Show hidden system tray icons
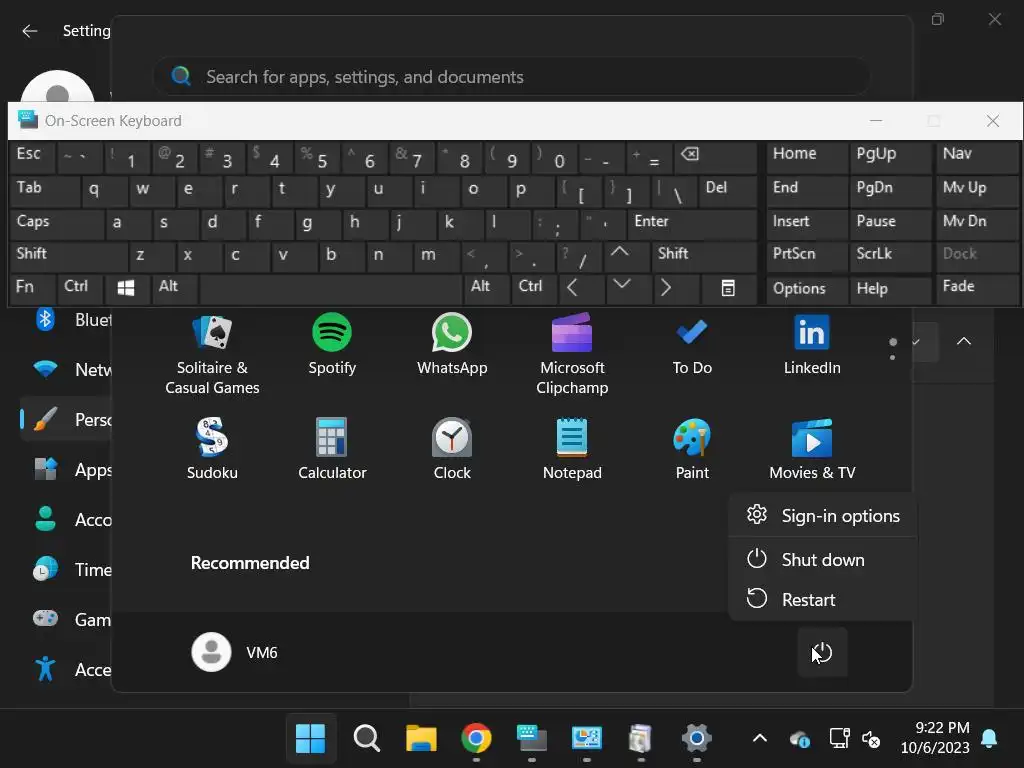The image size is (1024, 768). [760, 739]
